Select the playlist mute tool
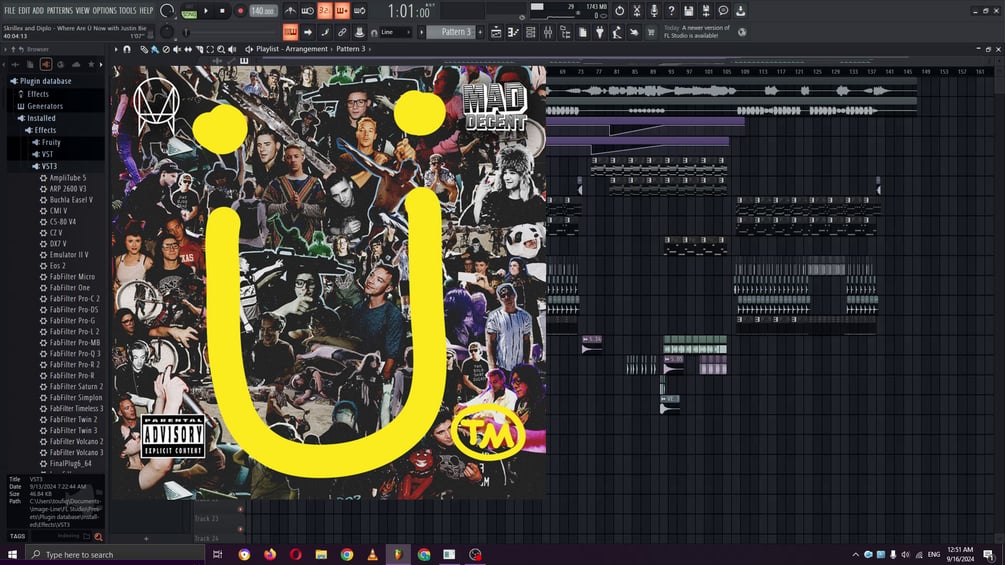Image resolution: width=1005 pixels, height=565 pixels. [x=177, y=49]
